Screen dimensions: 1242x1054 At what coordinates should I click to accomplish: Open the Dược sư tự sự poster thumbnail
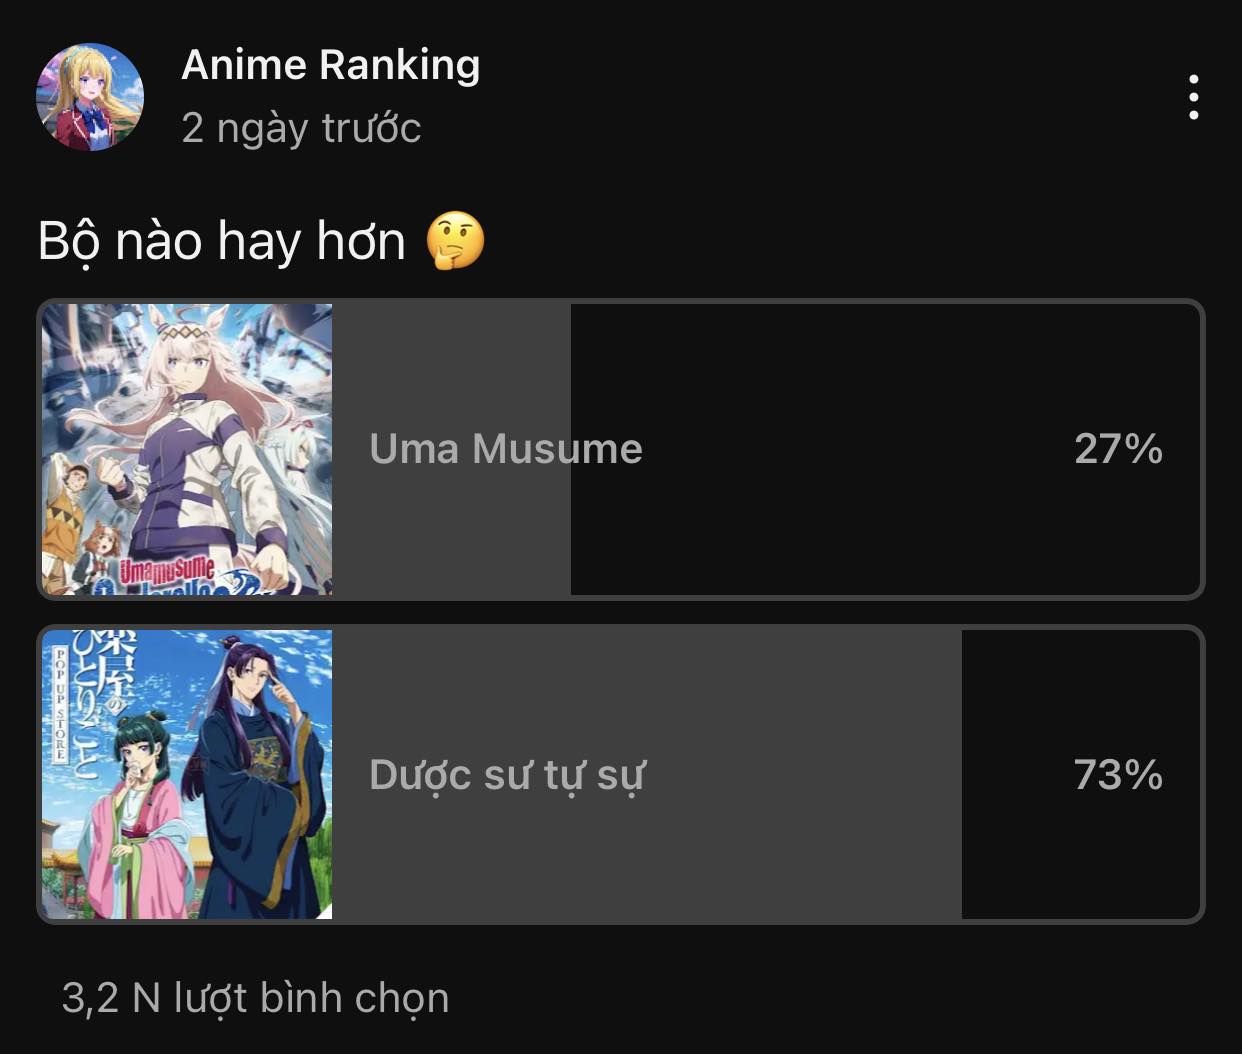click(x=187, y=774)
